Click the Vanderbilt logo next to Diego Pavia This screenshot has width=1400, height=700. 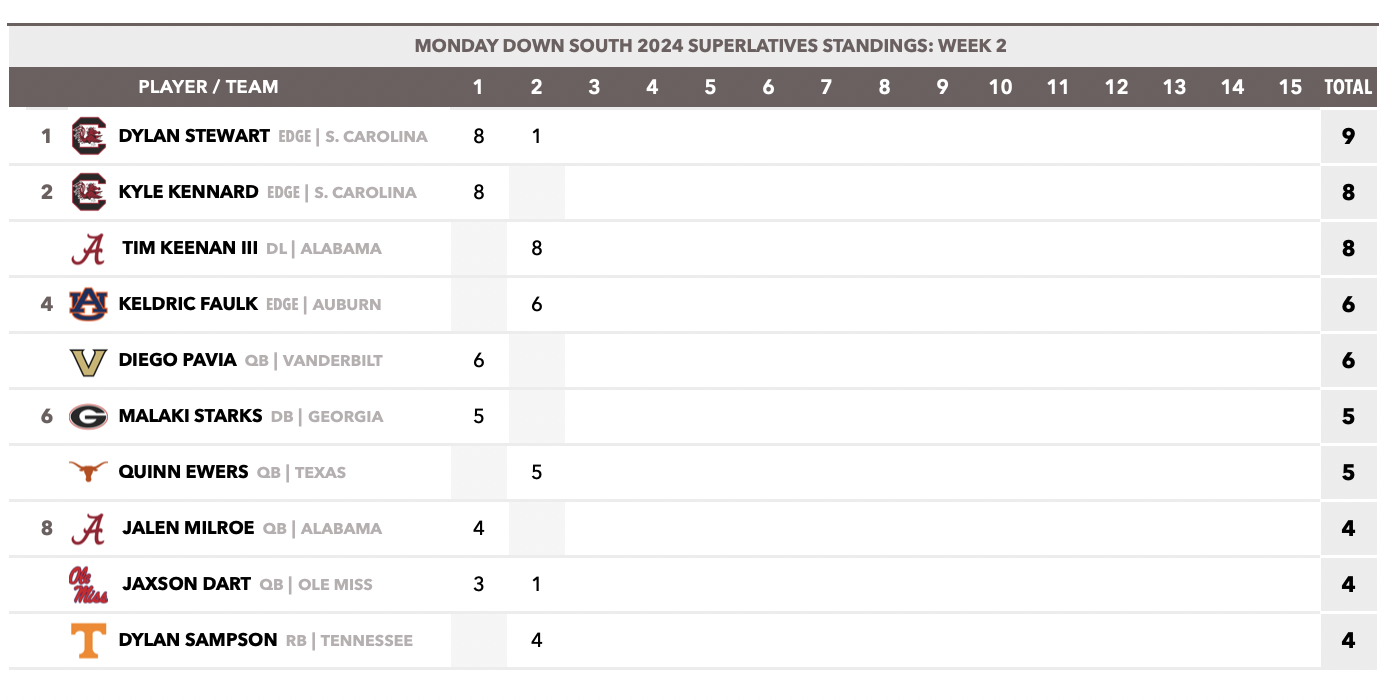[x=88, y=361]
